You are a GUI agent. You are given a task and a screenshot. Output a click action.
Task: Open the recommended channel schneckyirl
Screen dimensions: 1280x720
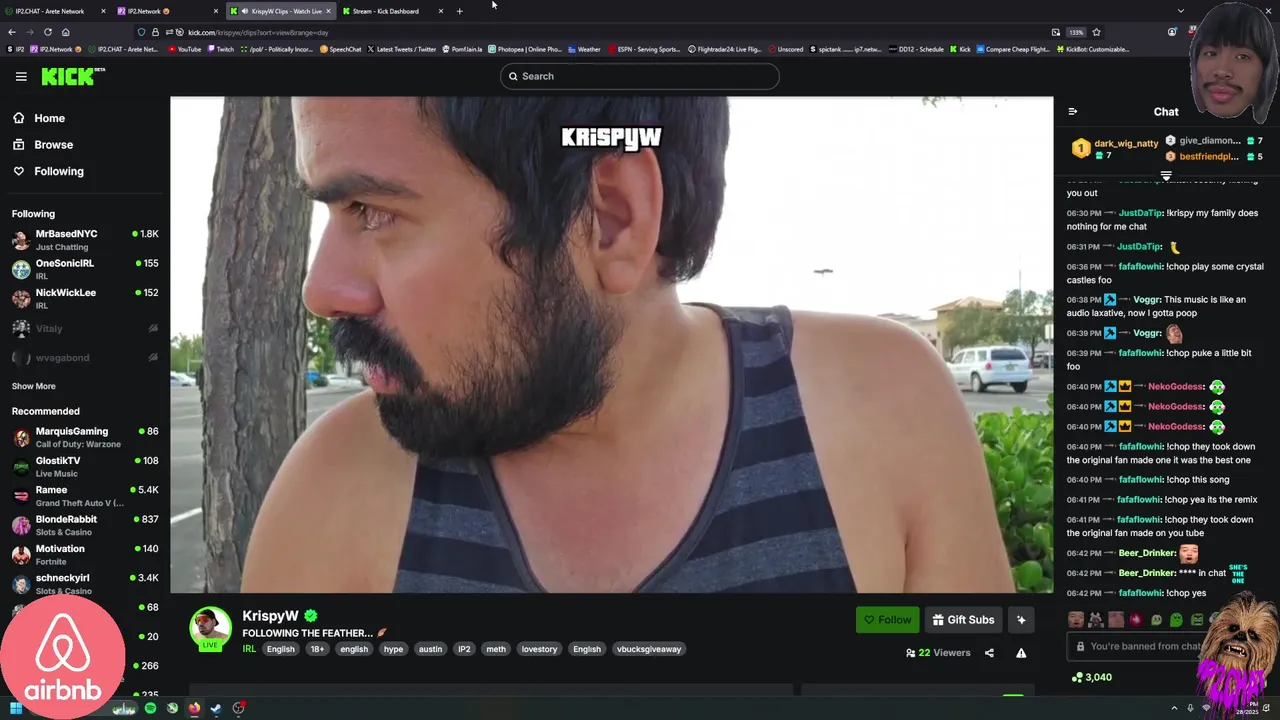[85, 583]
